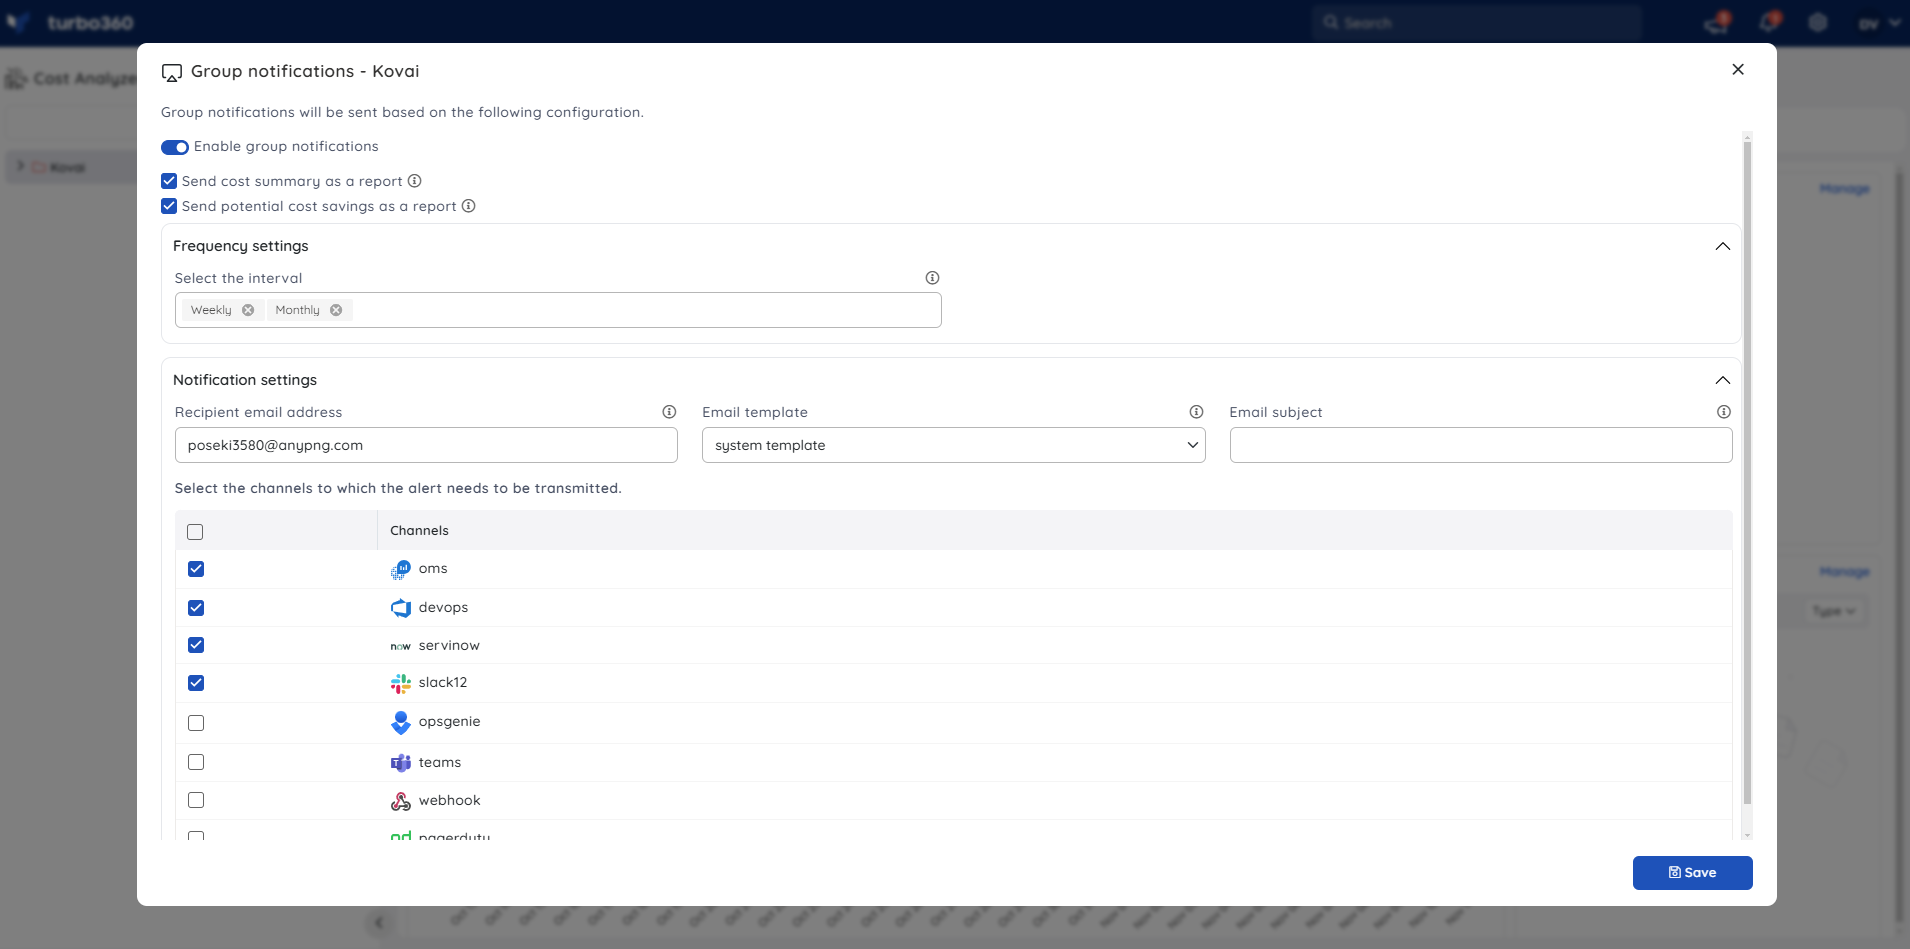Check the select-all Channels header checkbox
This screenshot has width=1910, height=949.
click(195, 532)
